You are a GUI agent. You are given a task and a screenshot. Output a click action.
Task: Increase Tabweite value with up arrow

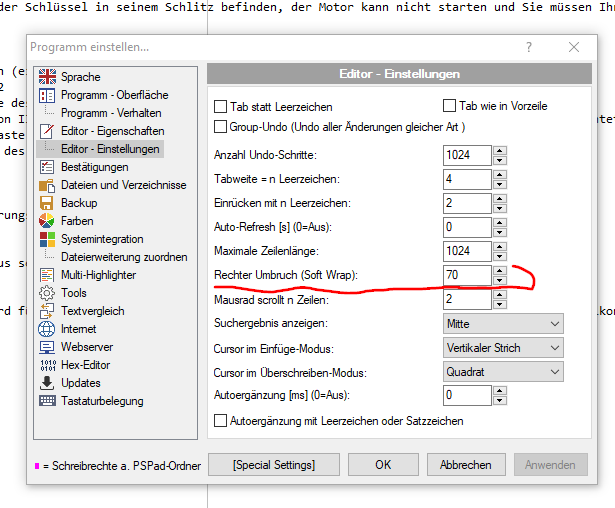[x=500, y=174]
